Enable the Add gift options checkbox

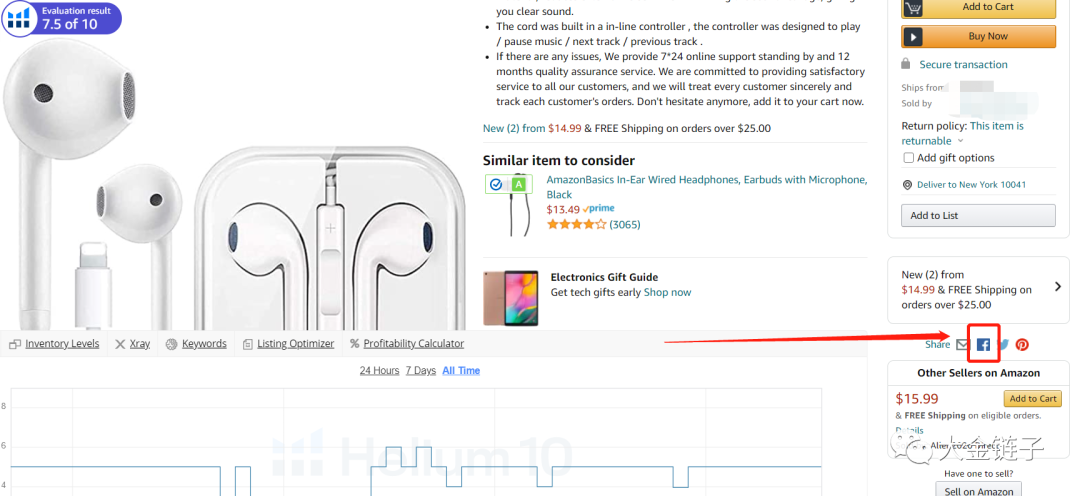[x=908, y=158]
